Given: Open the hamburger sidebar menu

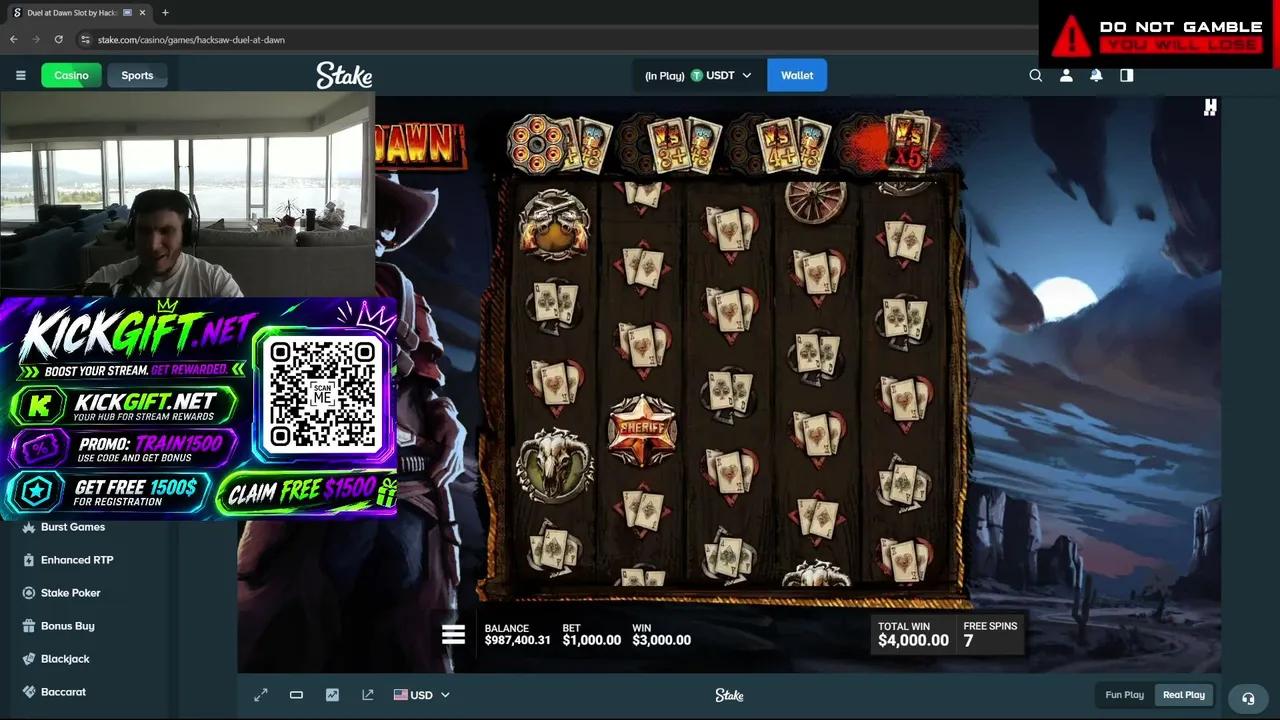Looking at the screenshot, I should (20, 75).
